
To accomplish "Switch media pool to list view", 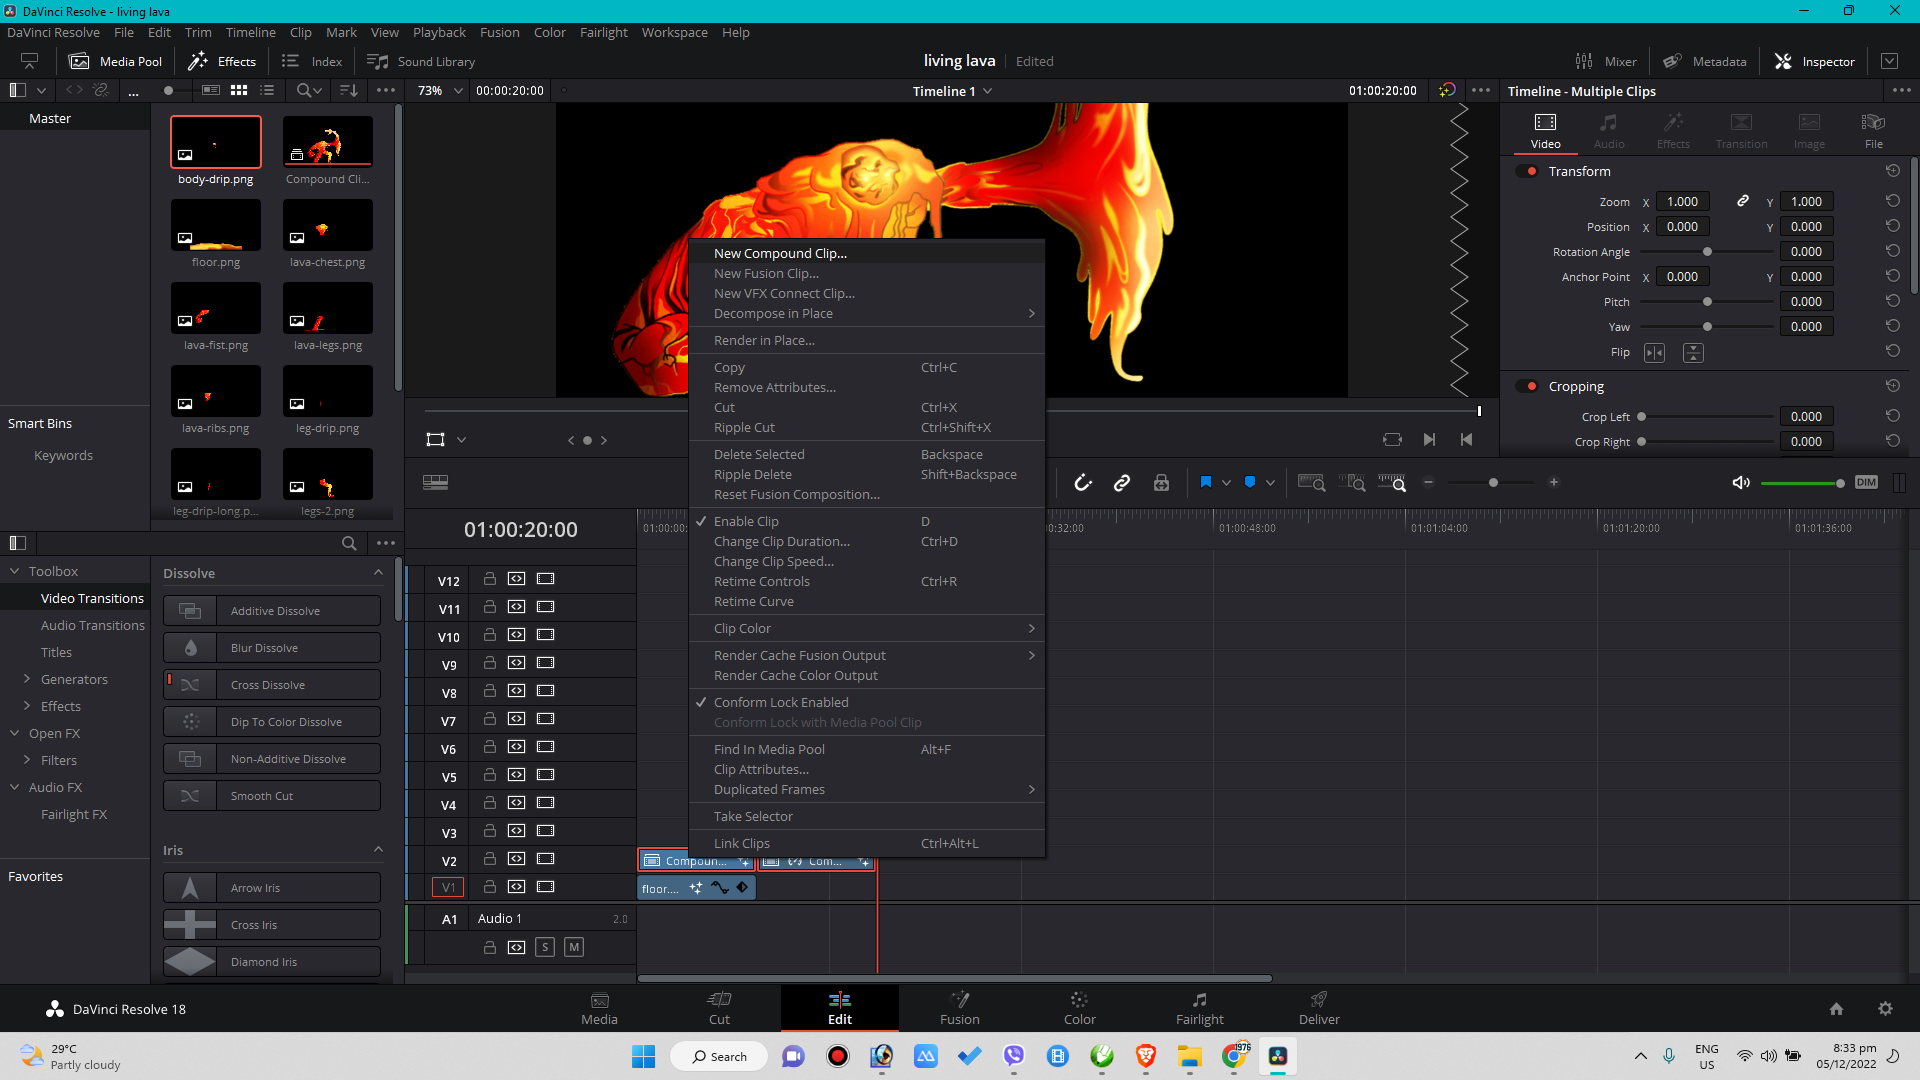I will 267,90.
